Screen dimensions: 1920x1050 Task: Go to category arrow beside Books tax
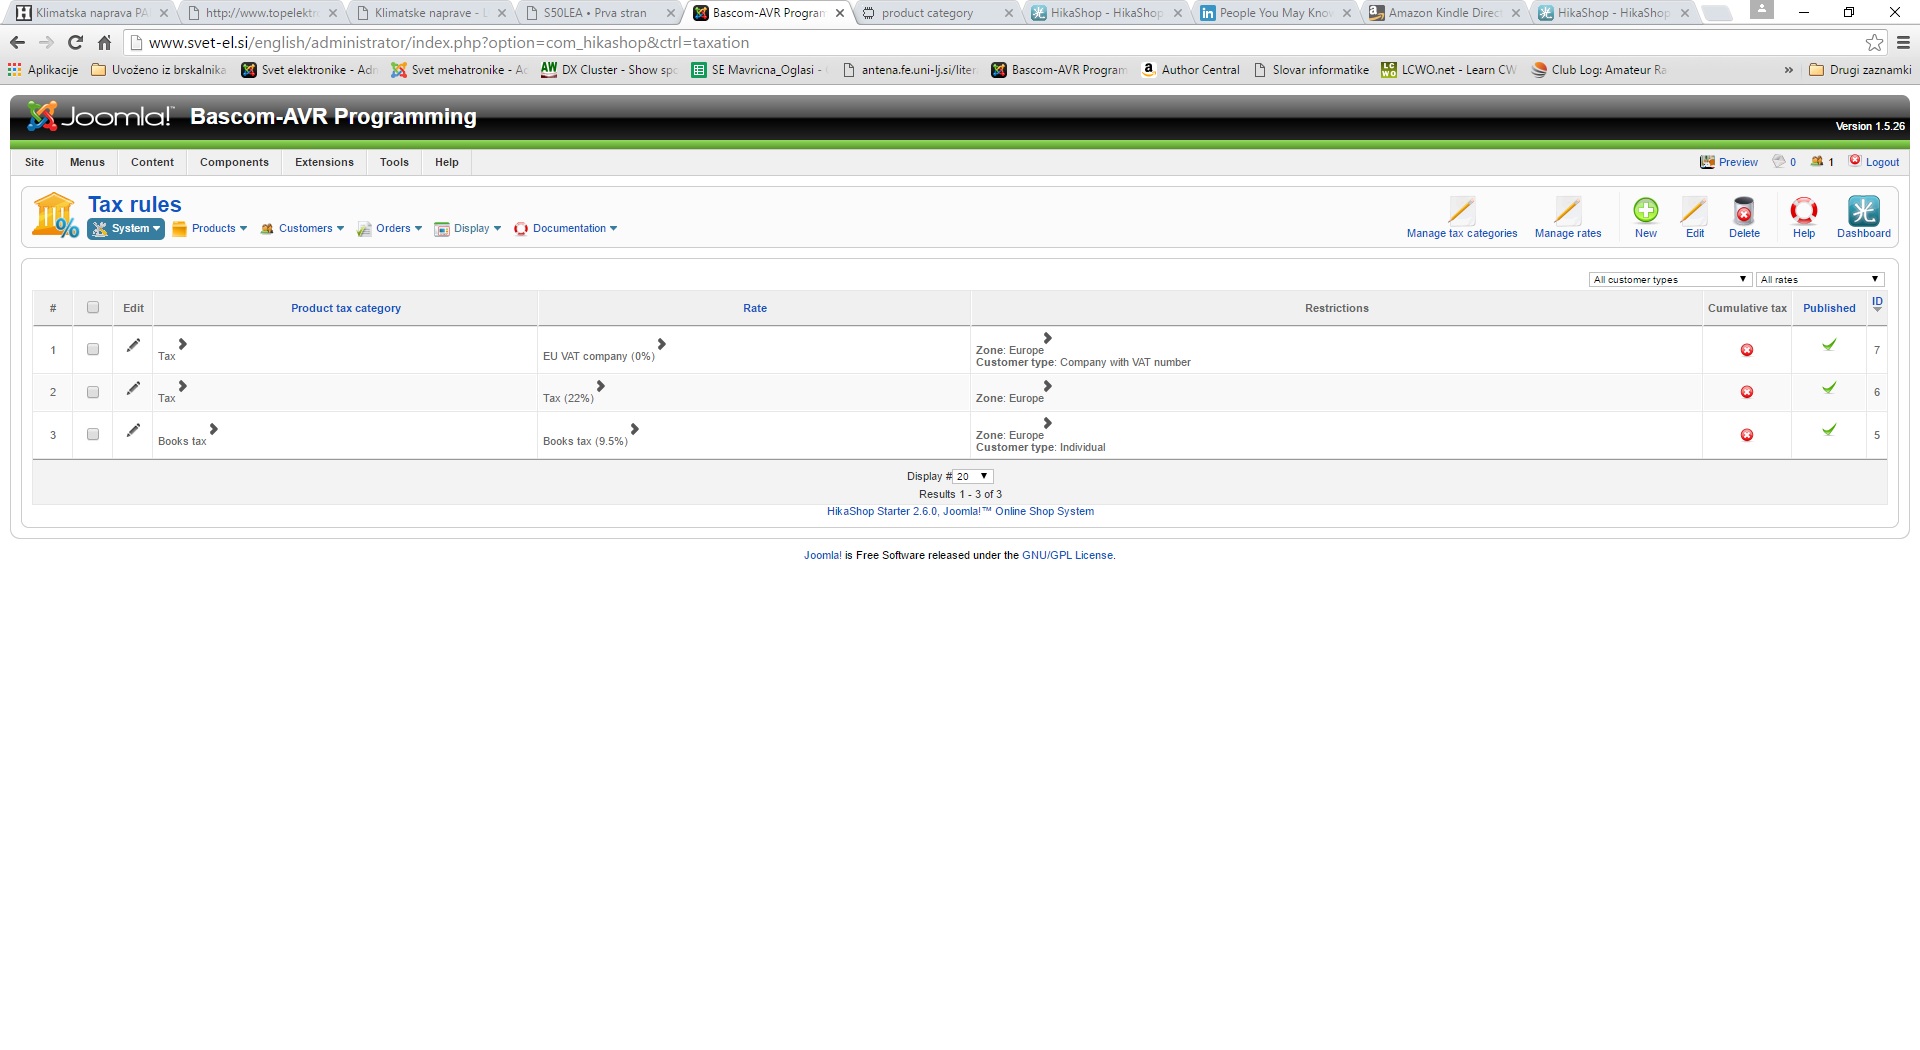click(x=214, y=429)
